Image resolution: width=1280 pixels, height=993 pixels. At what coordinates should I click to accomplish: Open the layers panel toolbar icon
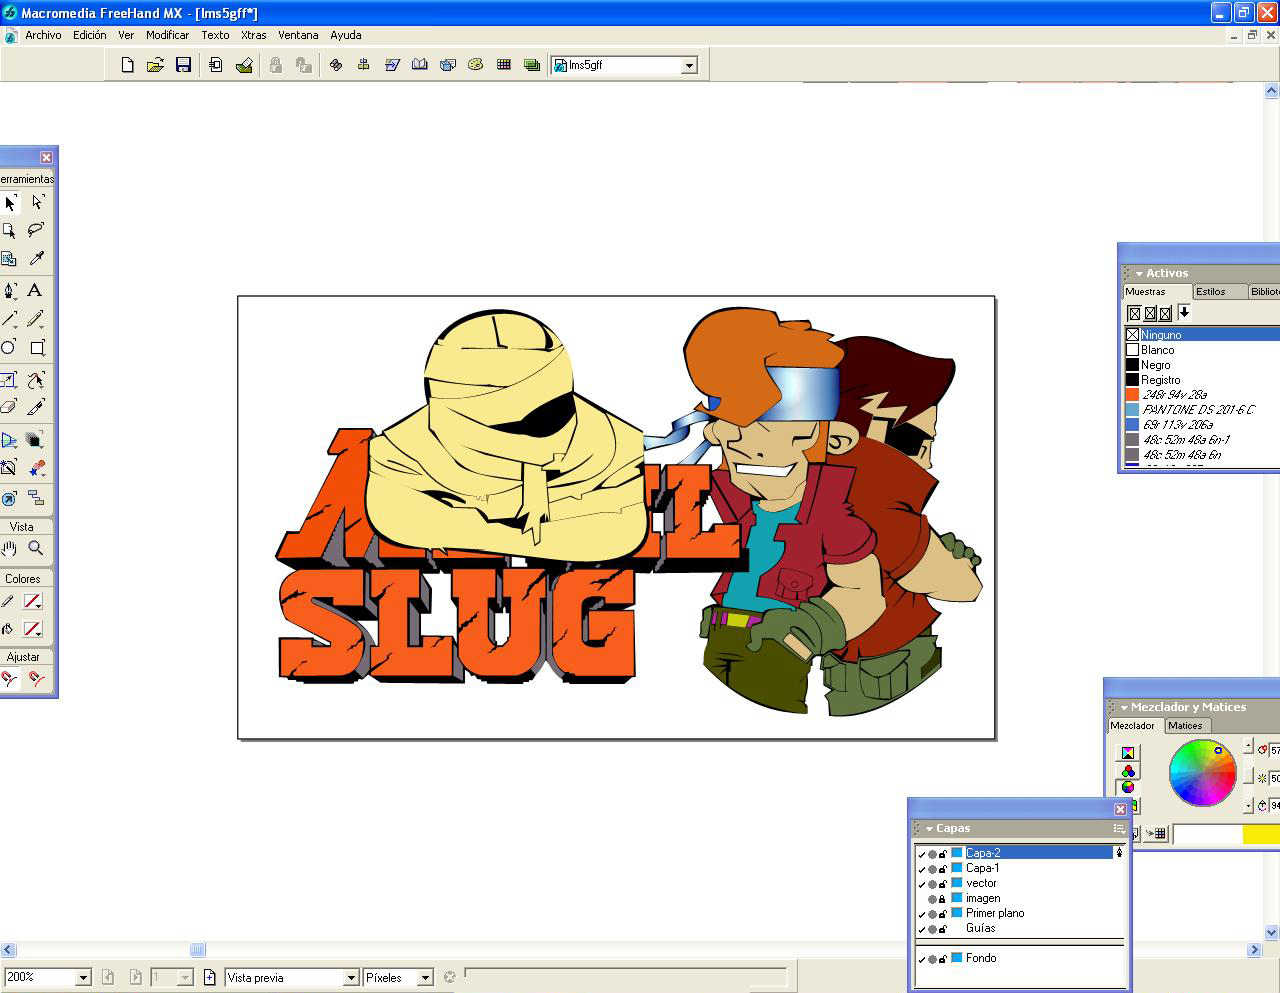click(532, 65)
